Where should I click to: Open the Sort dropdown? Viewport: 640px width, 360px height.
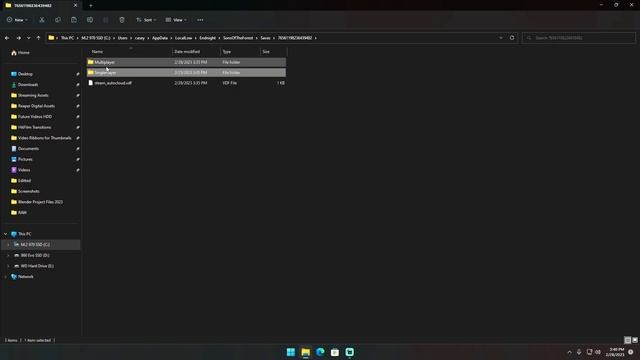coord(146,20)
